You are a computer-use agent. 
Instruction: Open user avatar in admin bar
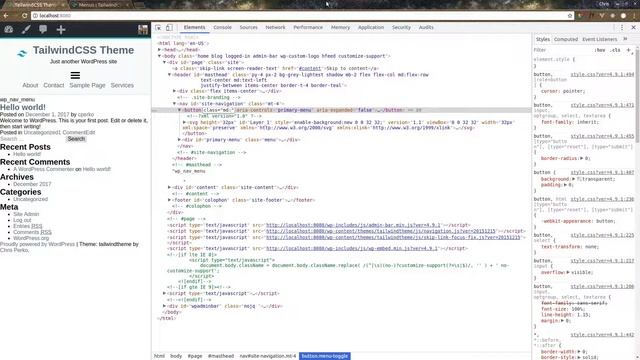coord(143,29)
